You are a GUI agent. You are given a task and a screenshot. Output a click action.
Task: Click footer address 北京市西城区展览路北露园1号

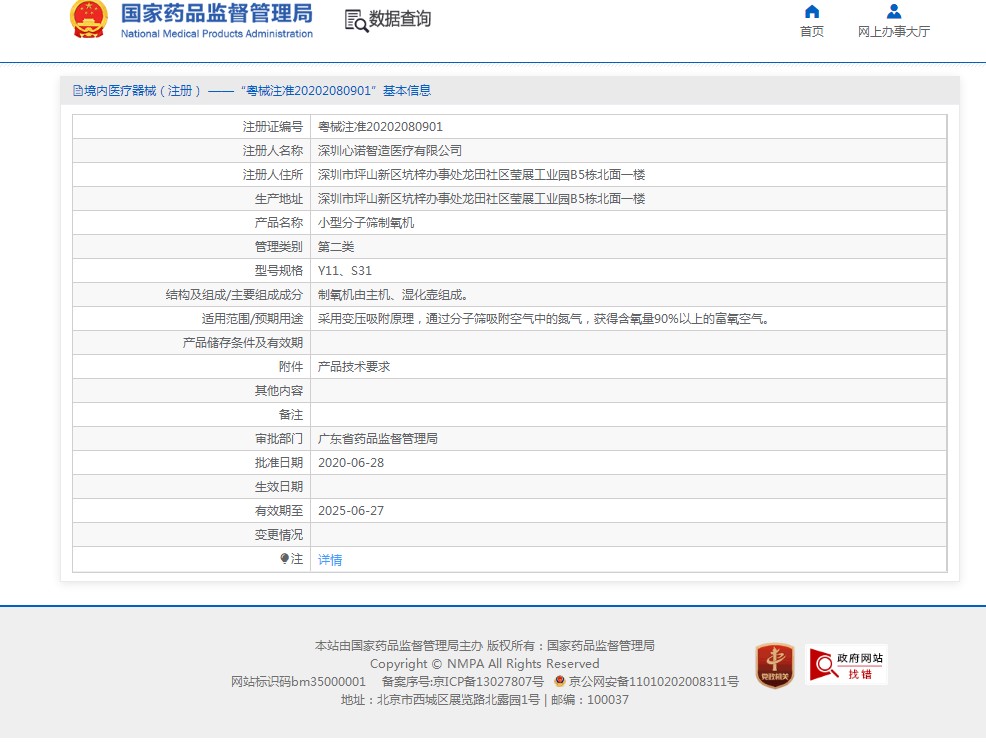coord(458,700)
